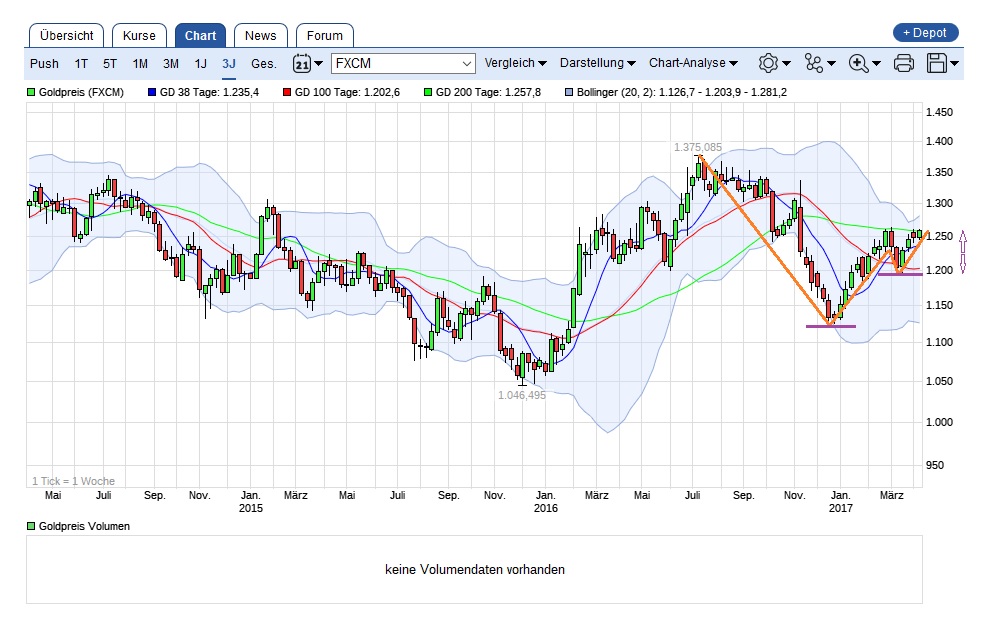Click the save chart icon
This screenshot has width=1008, height=630.
tap(934, 63)
